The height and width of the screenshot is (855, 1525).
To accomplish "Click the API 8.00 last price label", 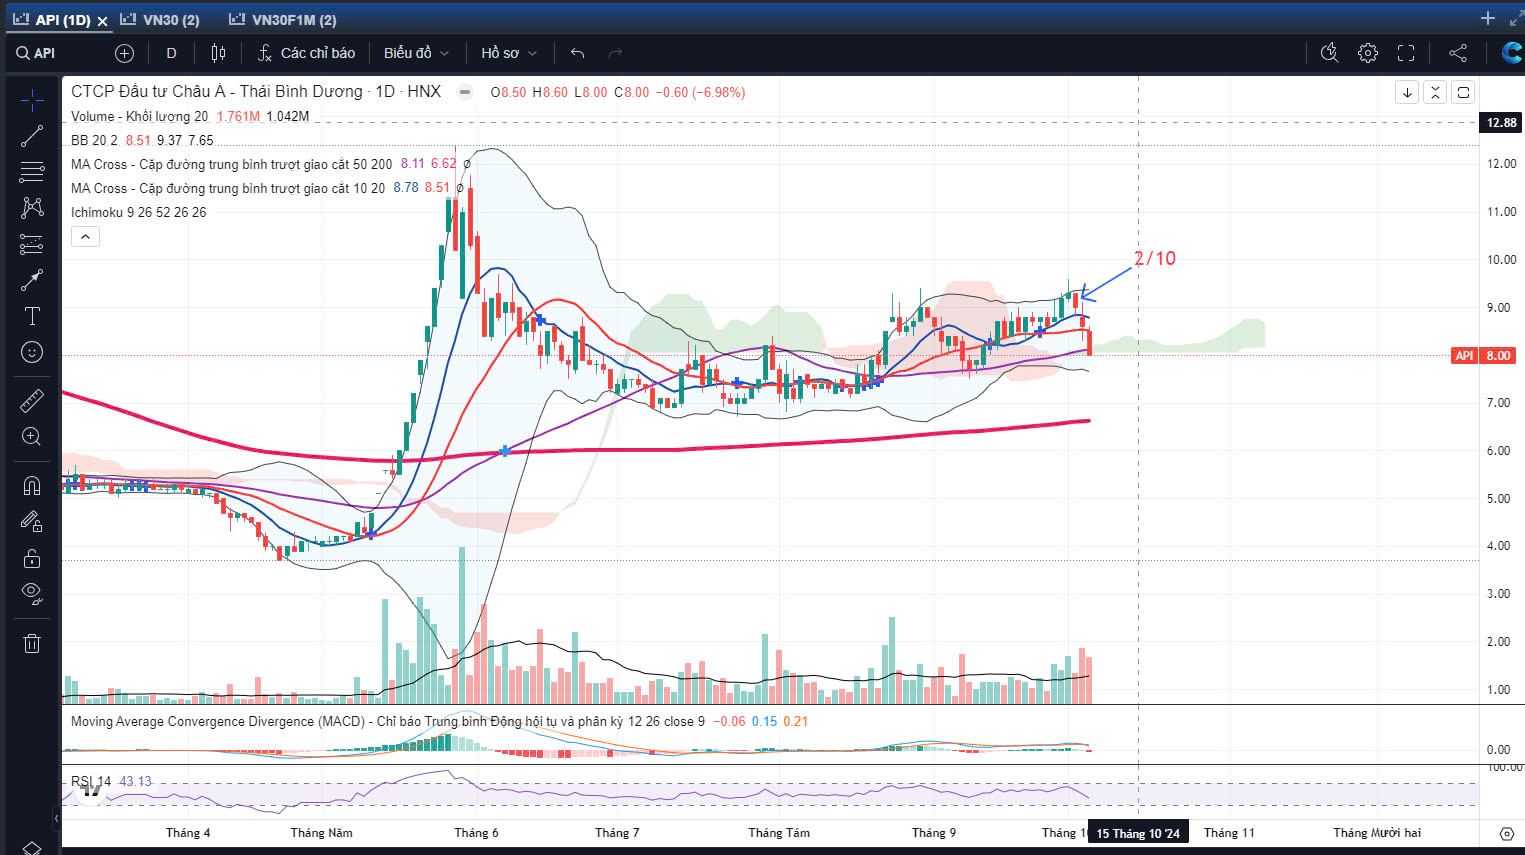I will 1484,356.
